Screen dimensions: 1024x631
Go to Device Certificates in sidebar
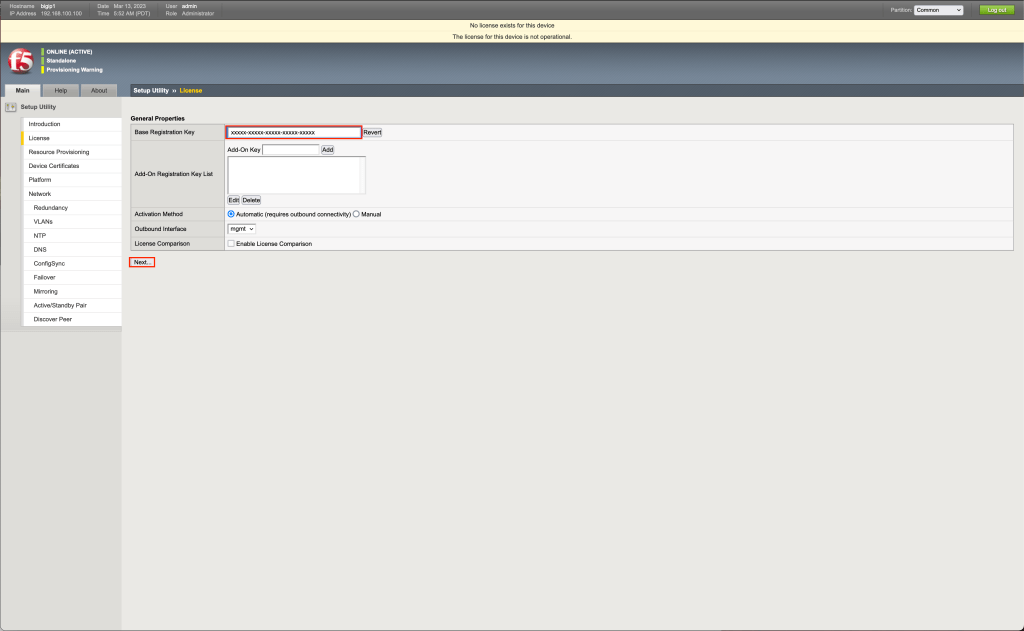point(53,166)
